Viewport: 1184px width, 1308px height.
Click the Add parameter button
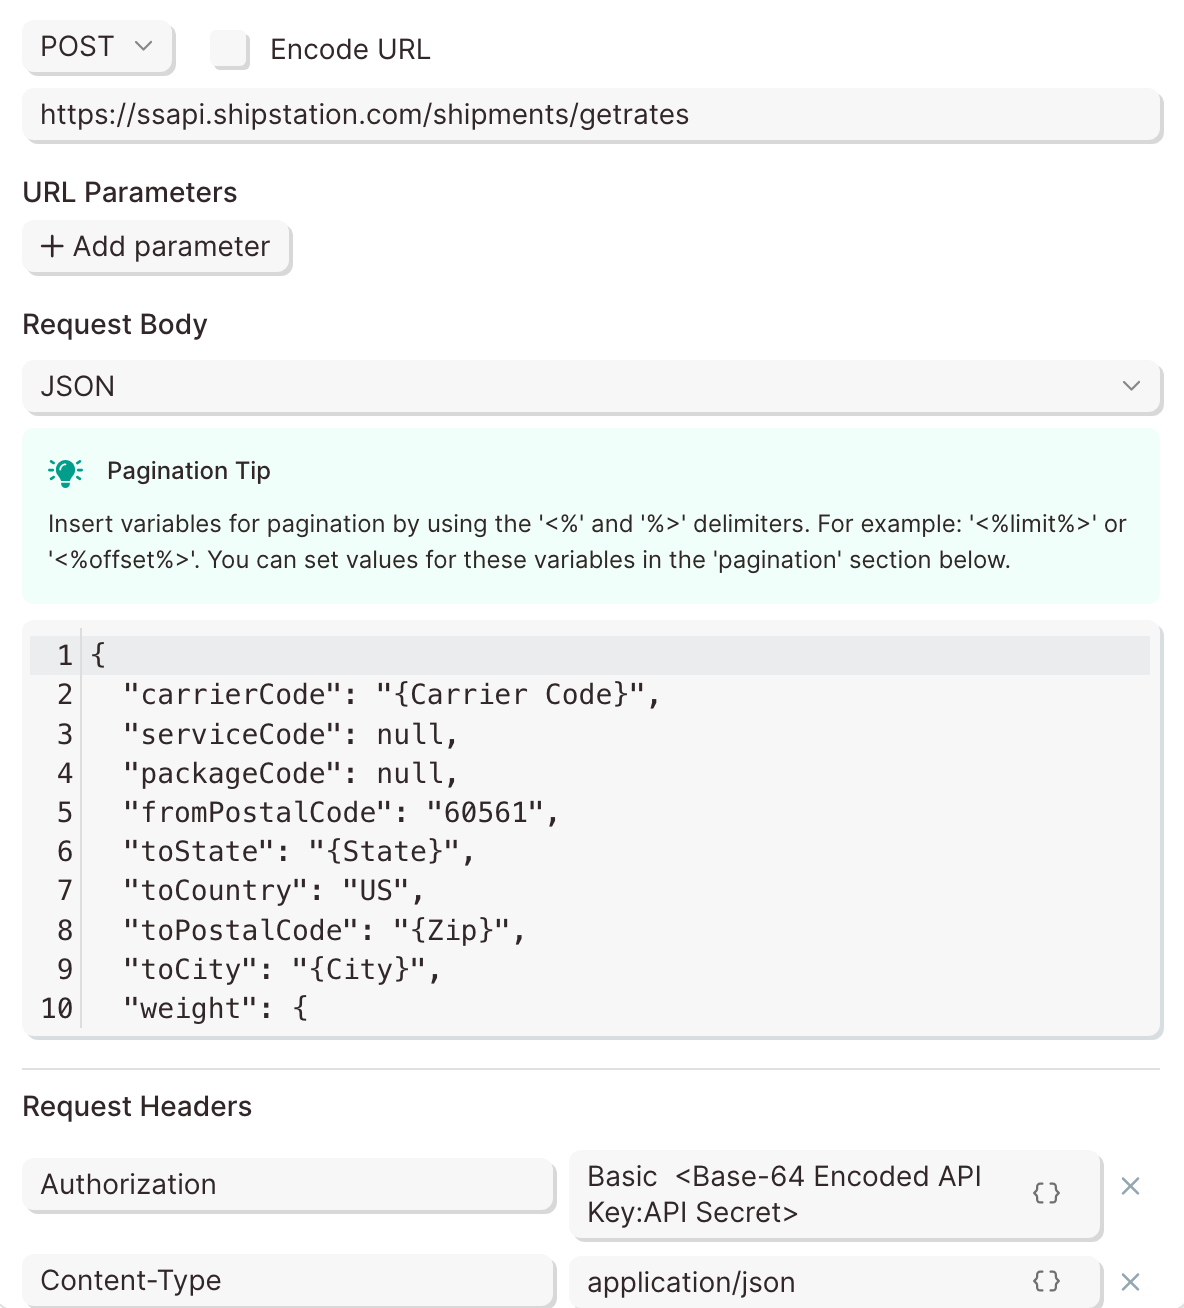click(x=156, y=247)
